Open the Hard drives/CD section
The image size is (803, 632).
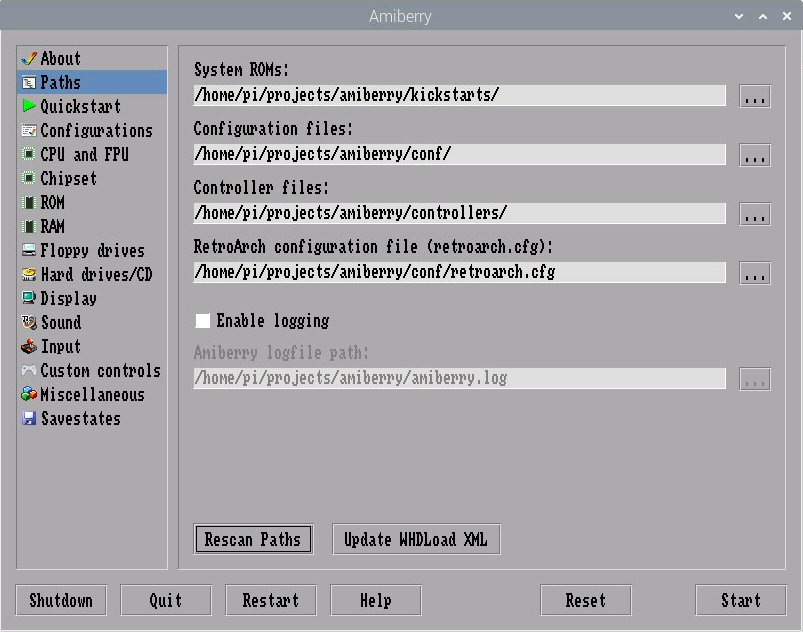pos(95,275)
